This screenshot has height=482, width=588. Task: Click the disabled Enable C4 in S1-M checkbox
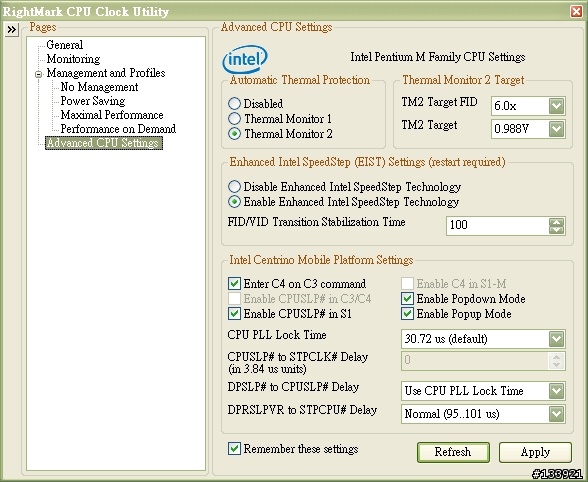tap(408, 284)
